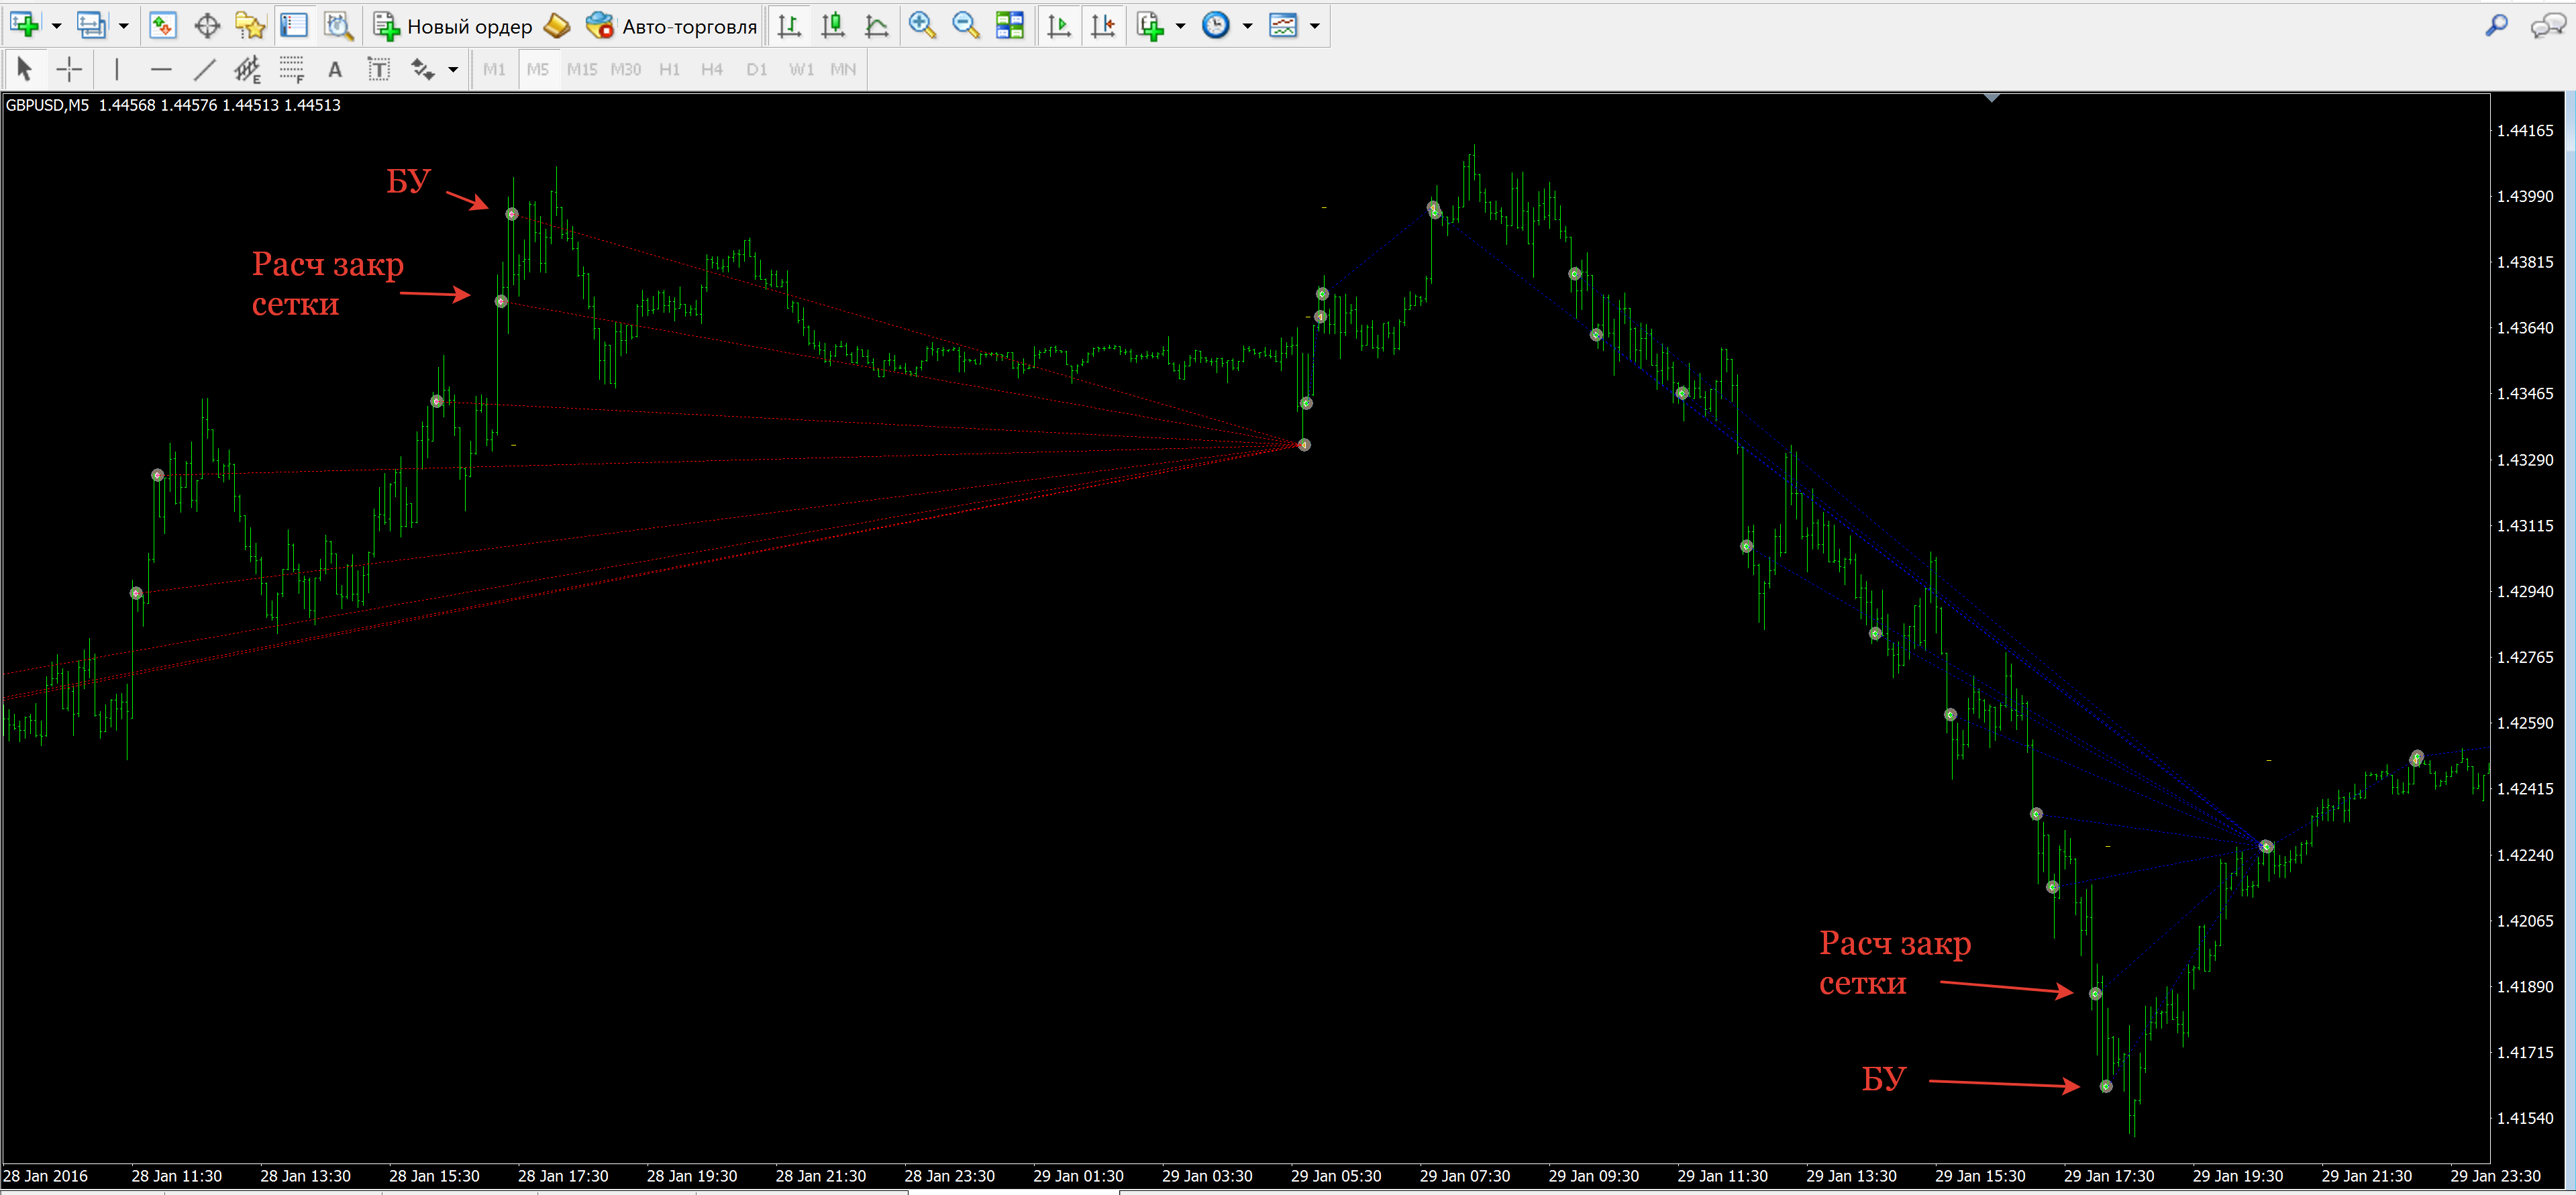Switch chart to bar chart type
This screenshot has width=2576, height=1195.
pos(789,26)
